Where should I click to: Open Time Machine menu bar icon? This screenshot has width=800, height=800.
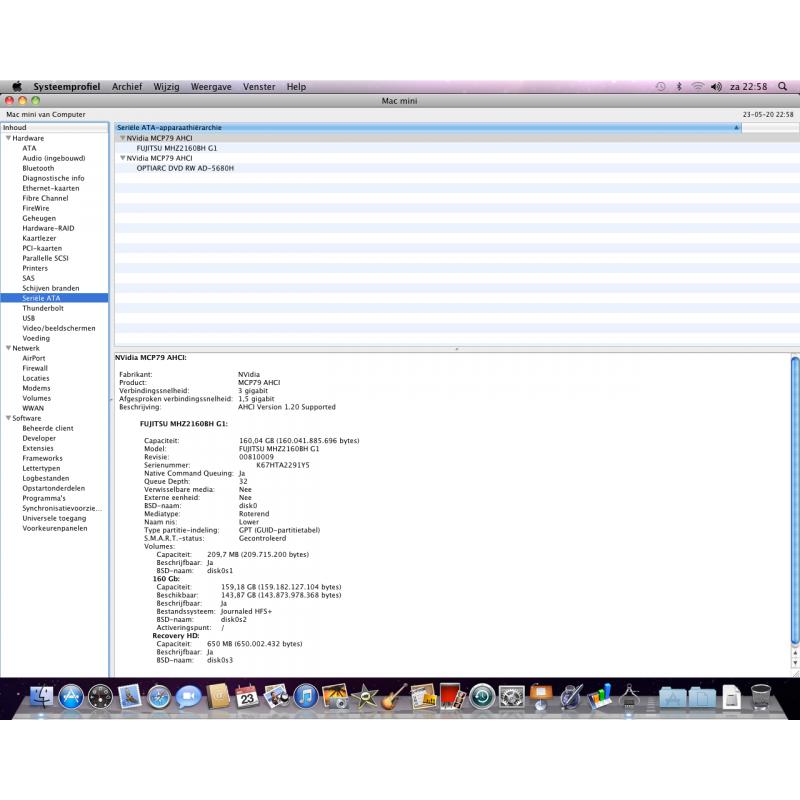[x=661, y=86]
